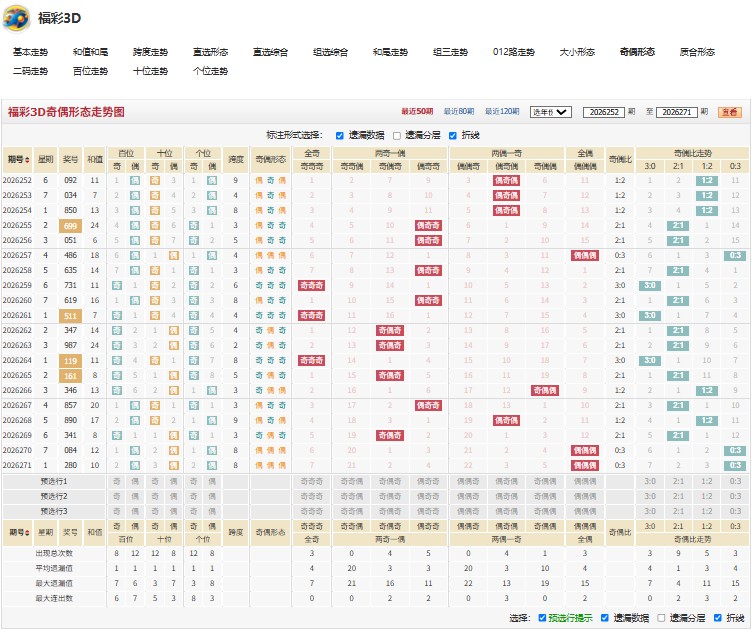The height and width of the screenshot is (632, 752).
Task: Focus the start period field 2026252
Action: pos(604,112)
